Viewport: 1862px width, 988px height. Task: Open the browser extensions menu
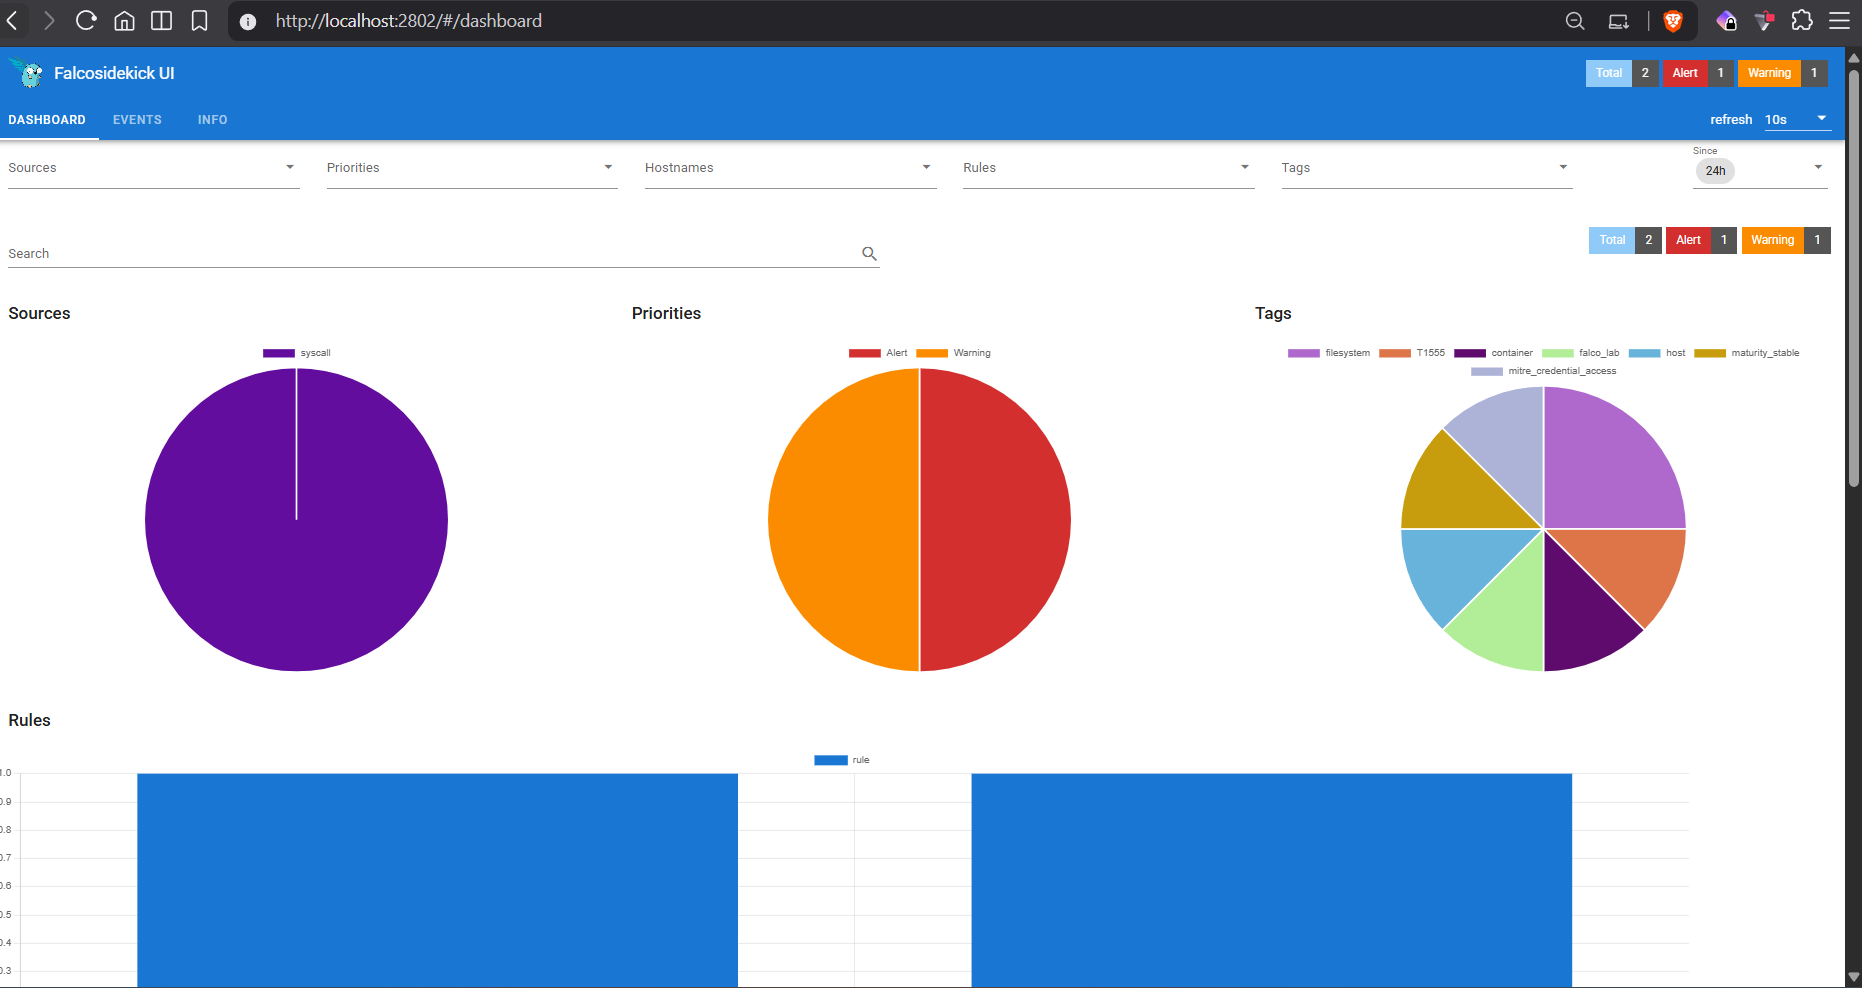point(1802,21)
